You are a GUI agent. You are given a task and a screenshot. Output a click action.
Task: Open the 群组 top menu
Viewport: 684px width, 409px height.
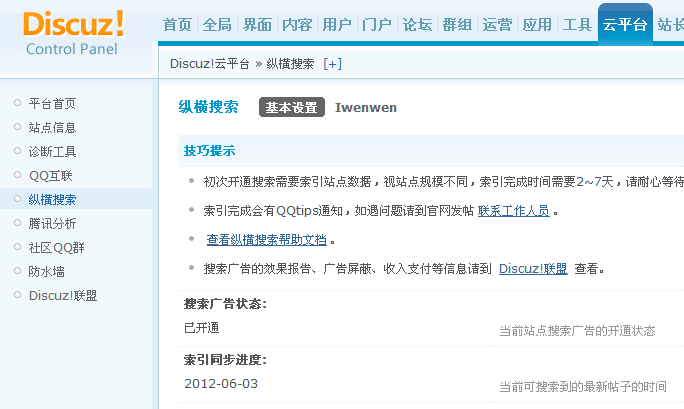click(457, 25)
